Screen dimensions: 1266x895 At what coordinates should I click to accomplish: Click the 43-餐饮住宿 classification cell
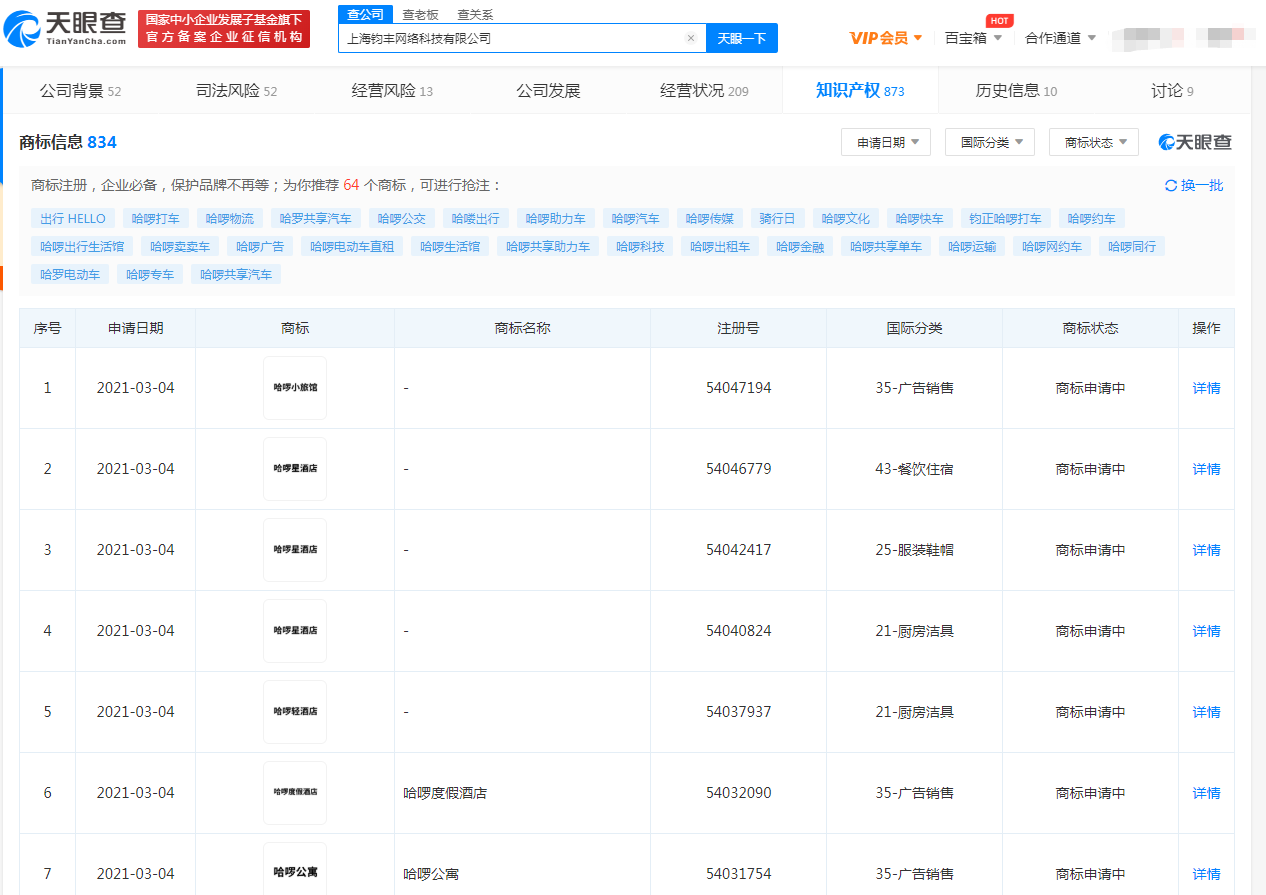[x=914, y=469]
